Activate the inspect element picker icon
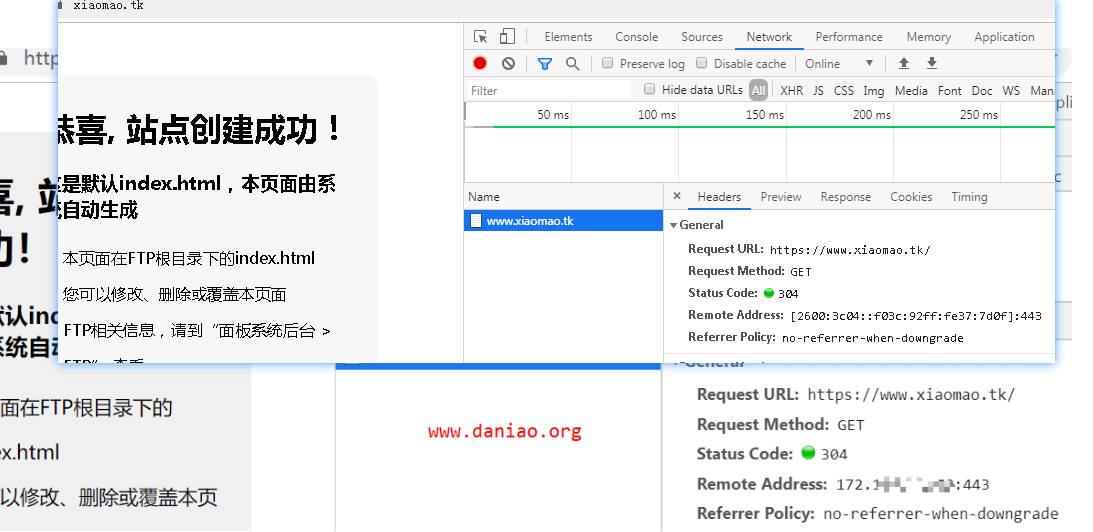Image resolution: width=1093 pixels, height=532 pixels. tap(480, 37)
